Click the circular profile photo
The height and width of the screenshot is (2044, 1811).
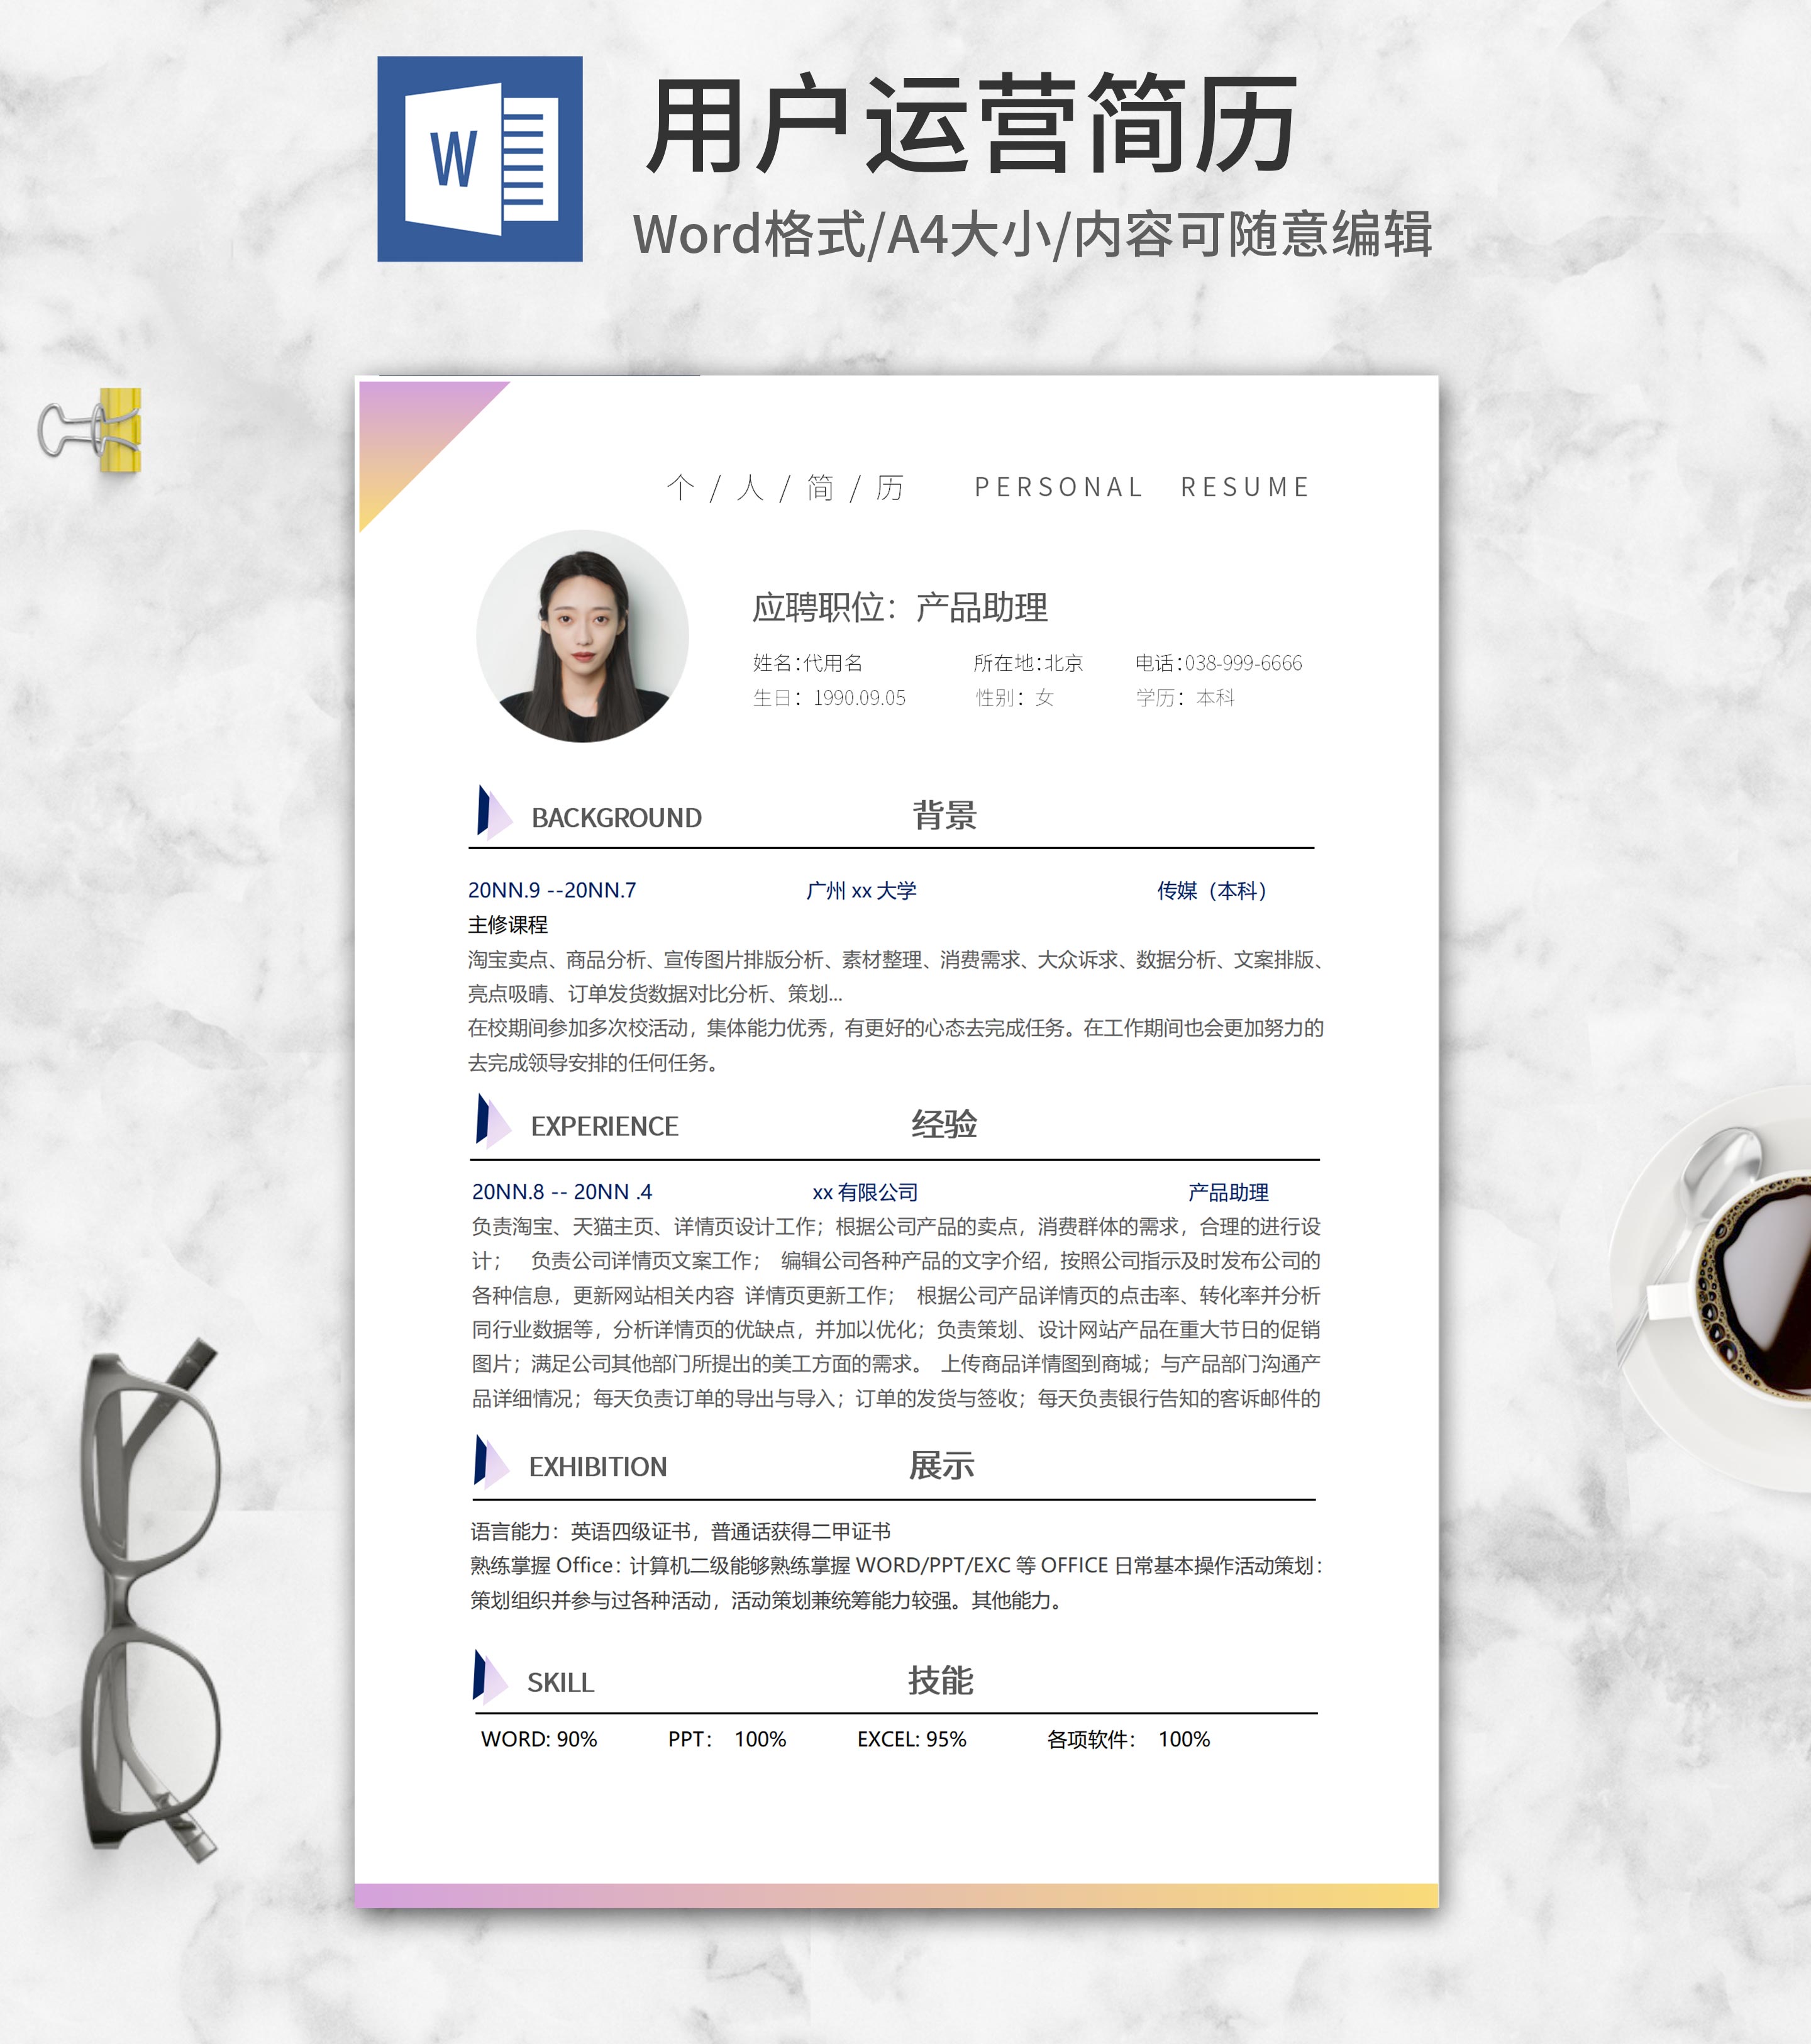(x=582, y=636)
